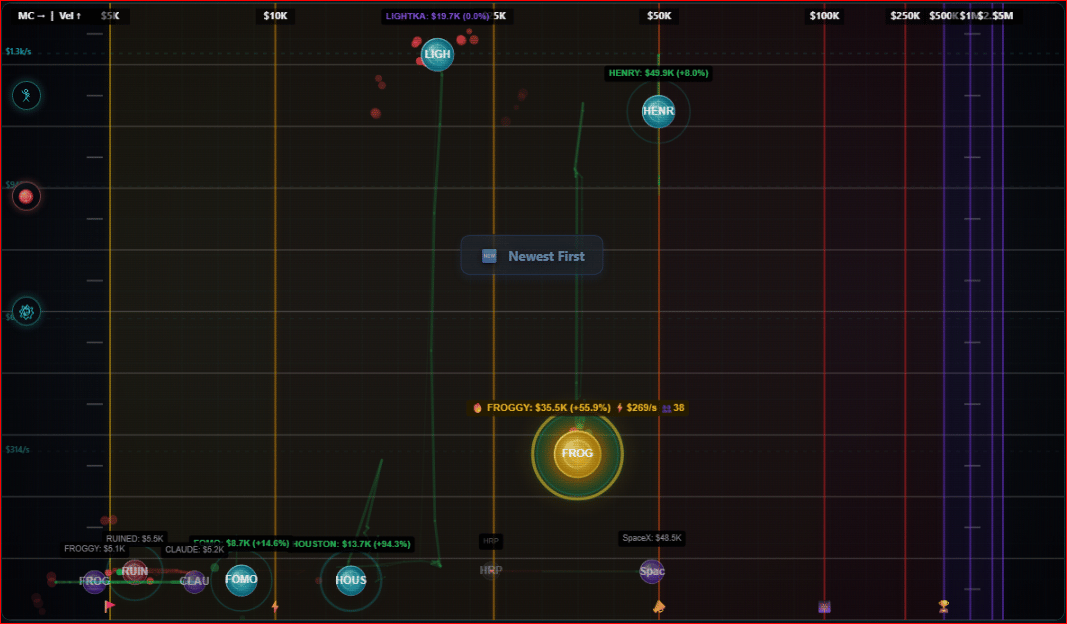This screenshot has height=624, width=1067.
Task: Click the $5K market cap marker label
Action: point(110,16)
